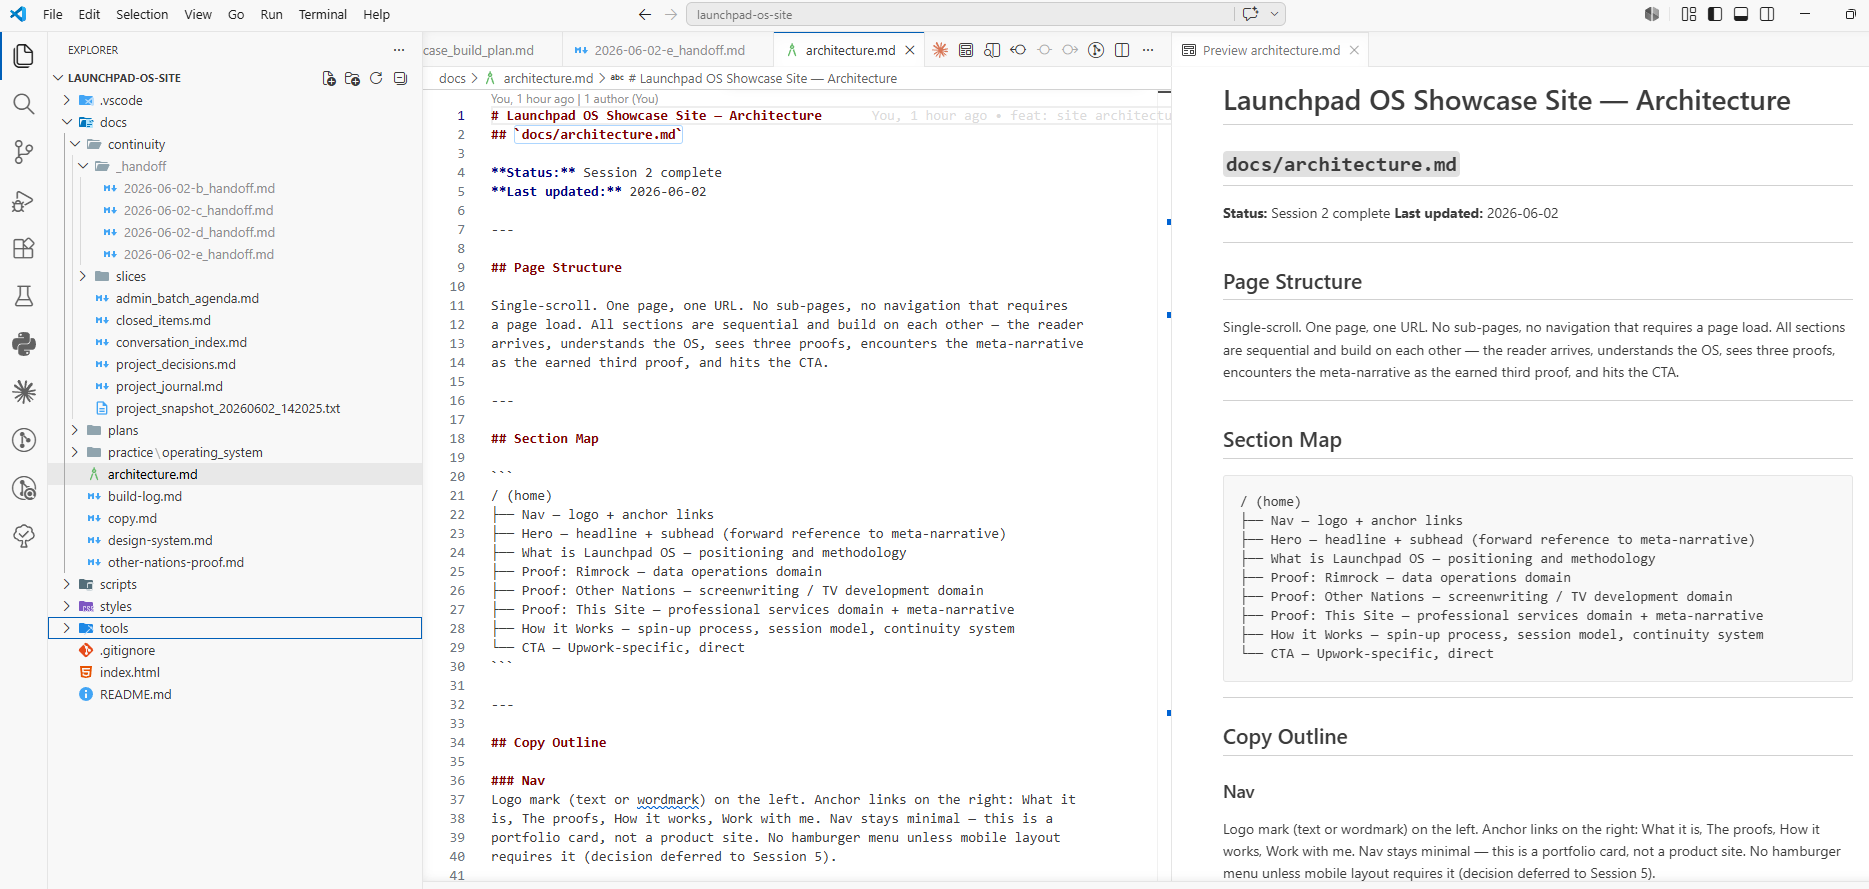Open the Search view in activity bar
This screenshot has width=1869, height=889.
[24, 104]
